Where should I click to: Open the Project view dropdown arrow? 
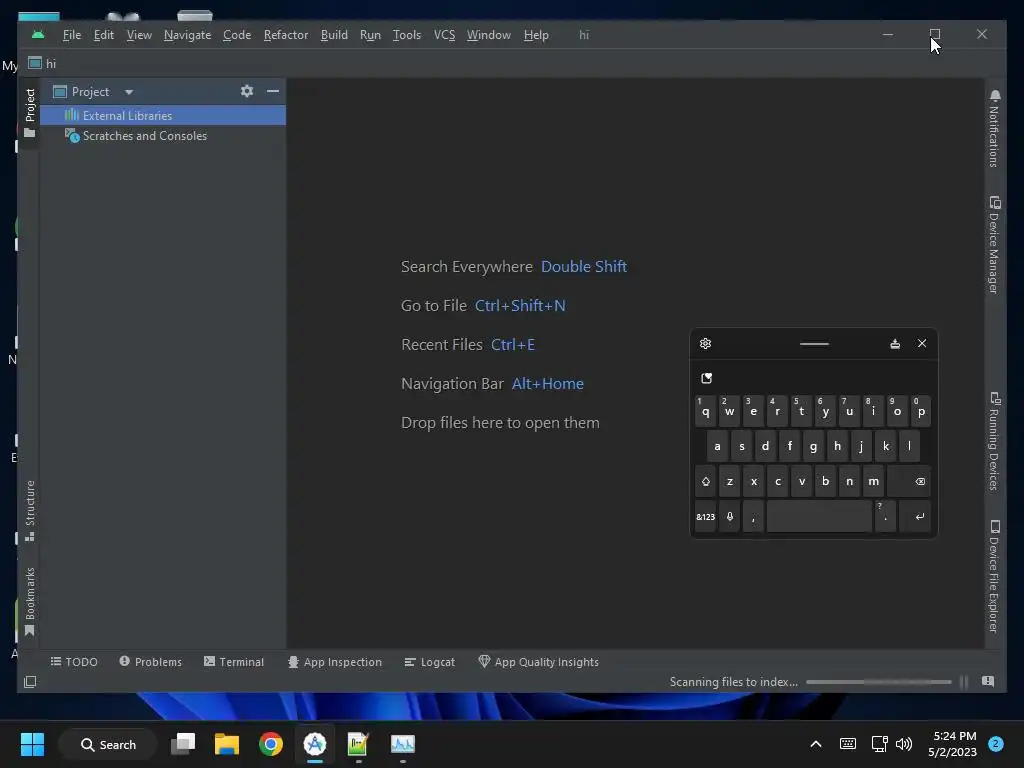129,92
